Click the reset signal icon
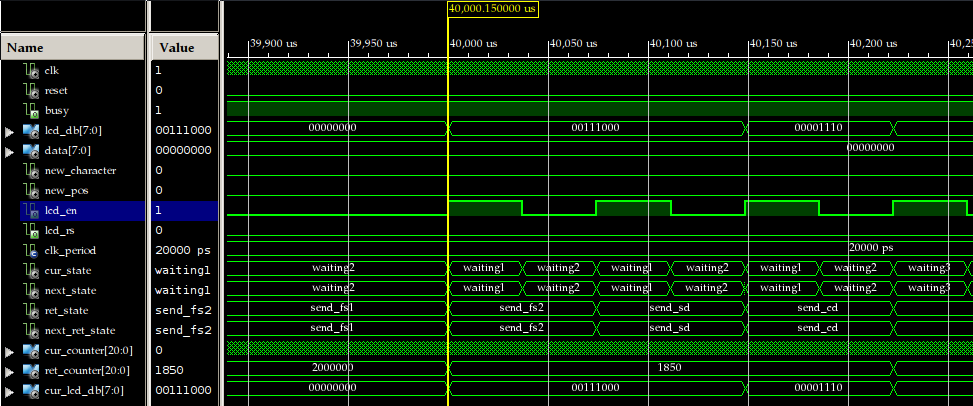 coord(30,90)
